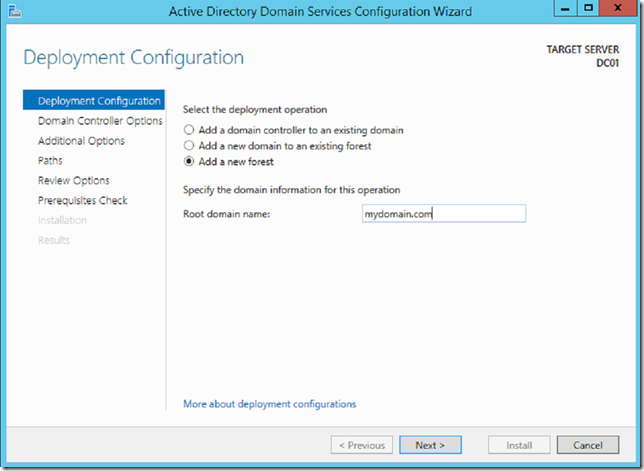
Task: Click the Install button
Action: click(x=519, y=445)
